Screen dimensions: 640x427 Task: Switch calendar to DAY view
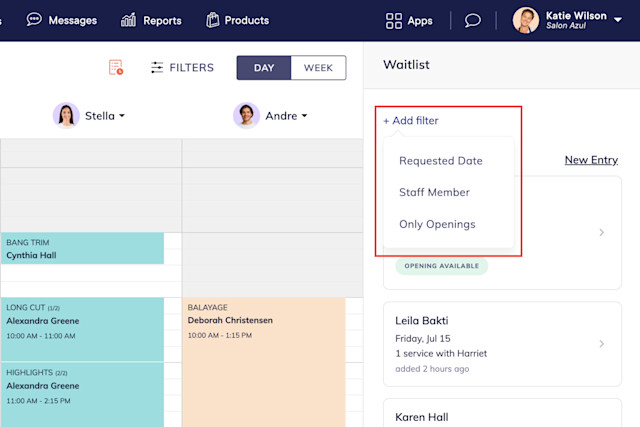pos(264,68)
